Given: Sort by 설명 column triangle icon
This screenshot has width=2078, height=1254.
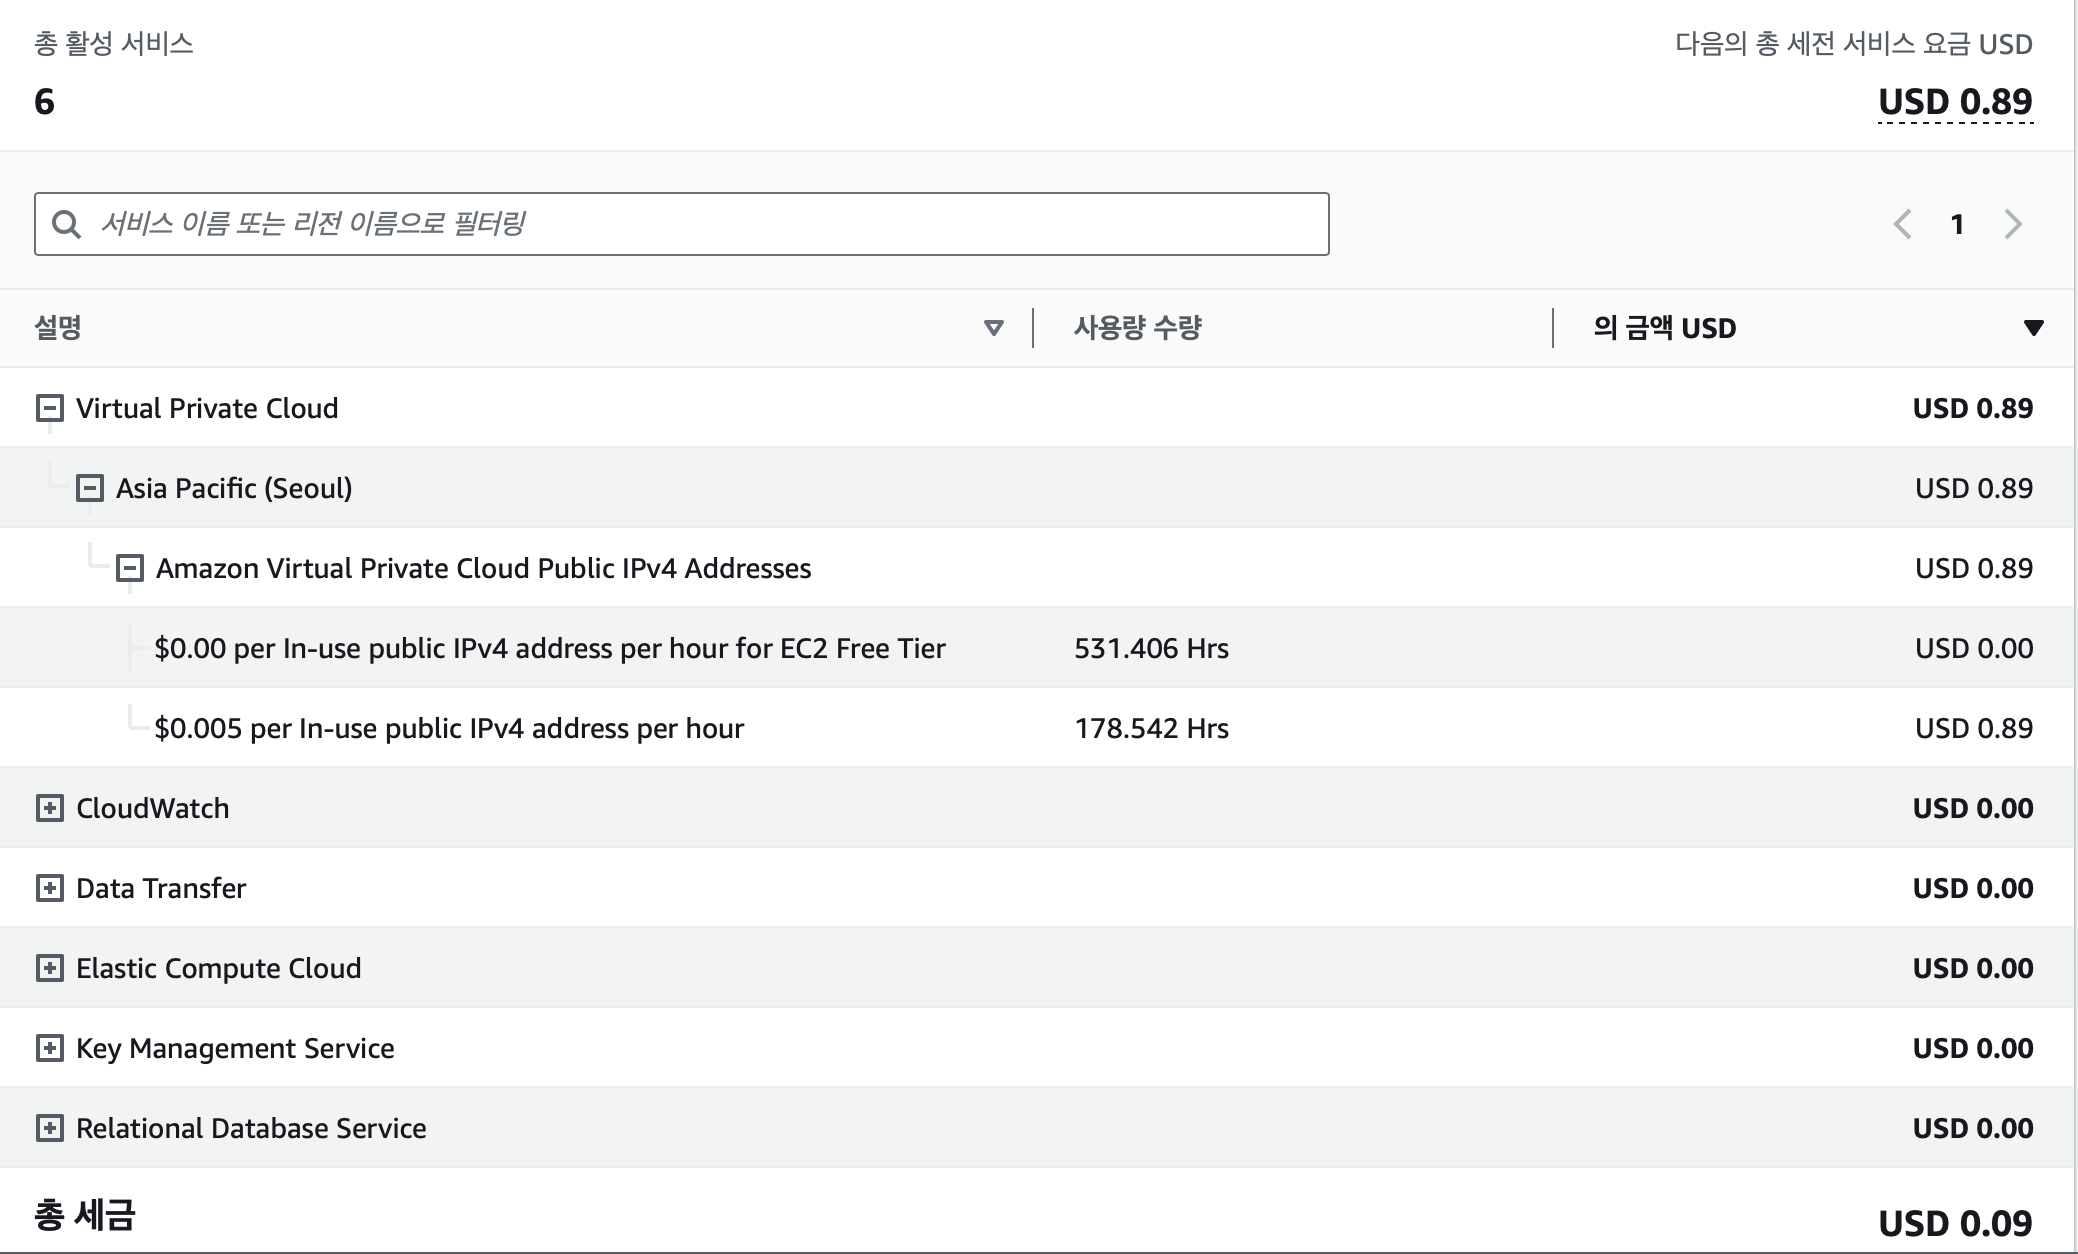Looking at the screenshot, I should point(993,328).
